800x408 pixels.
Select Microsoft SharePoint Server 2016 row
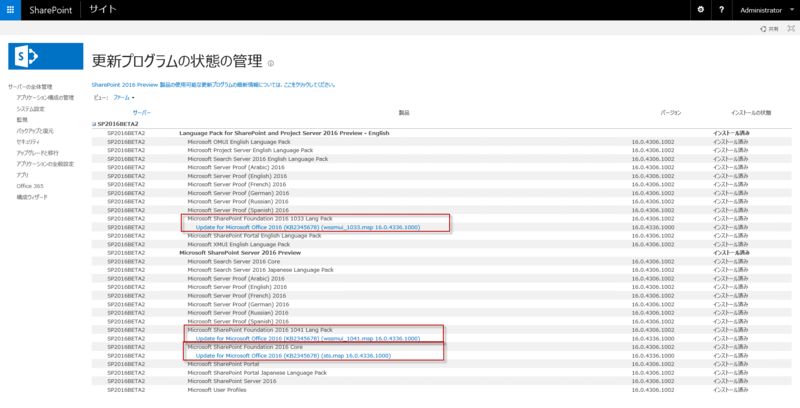[x=442, y=381]
